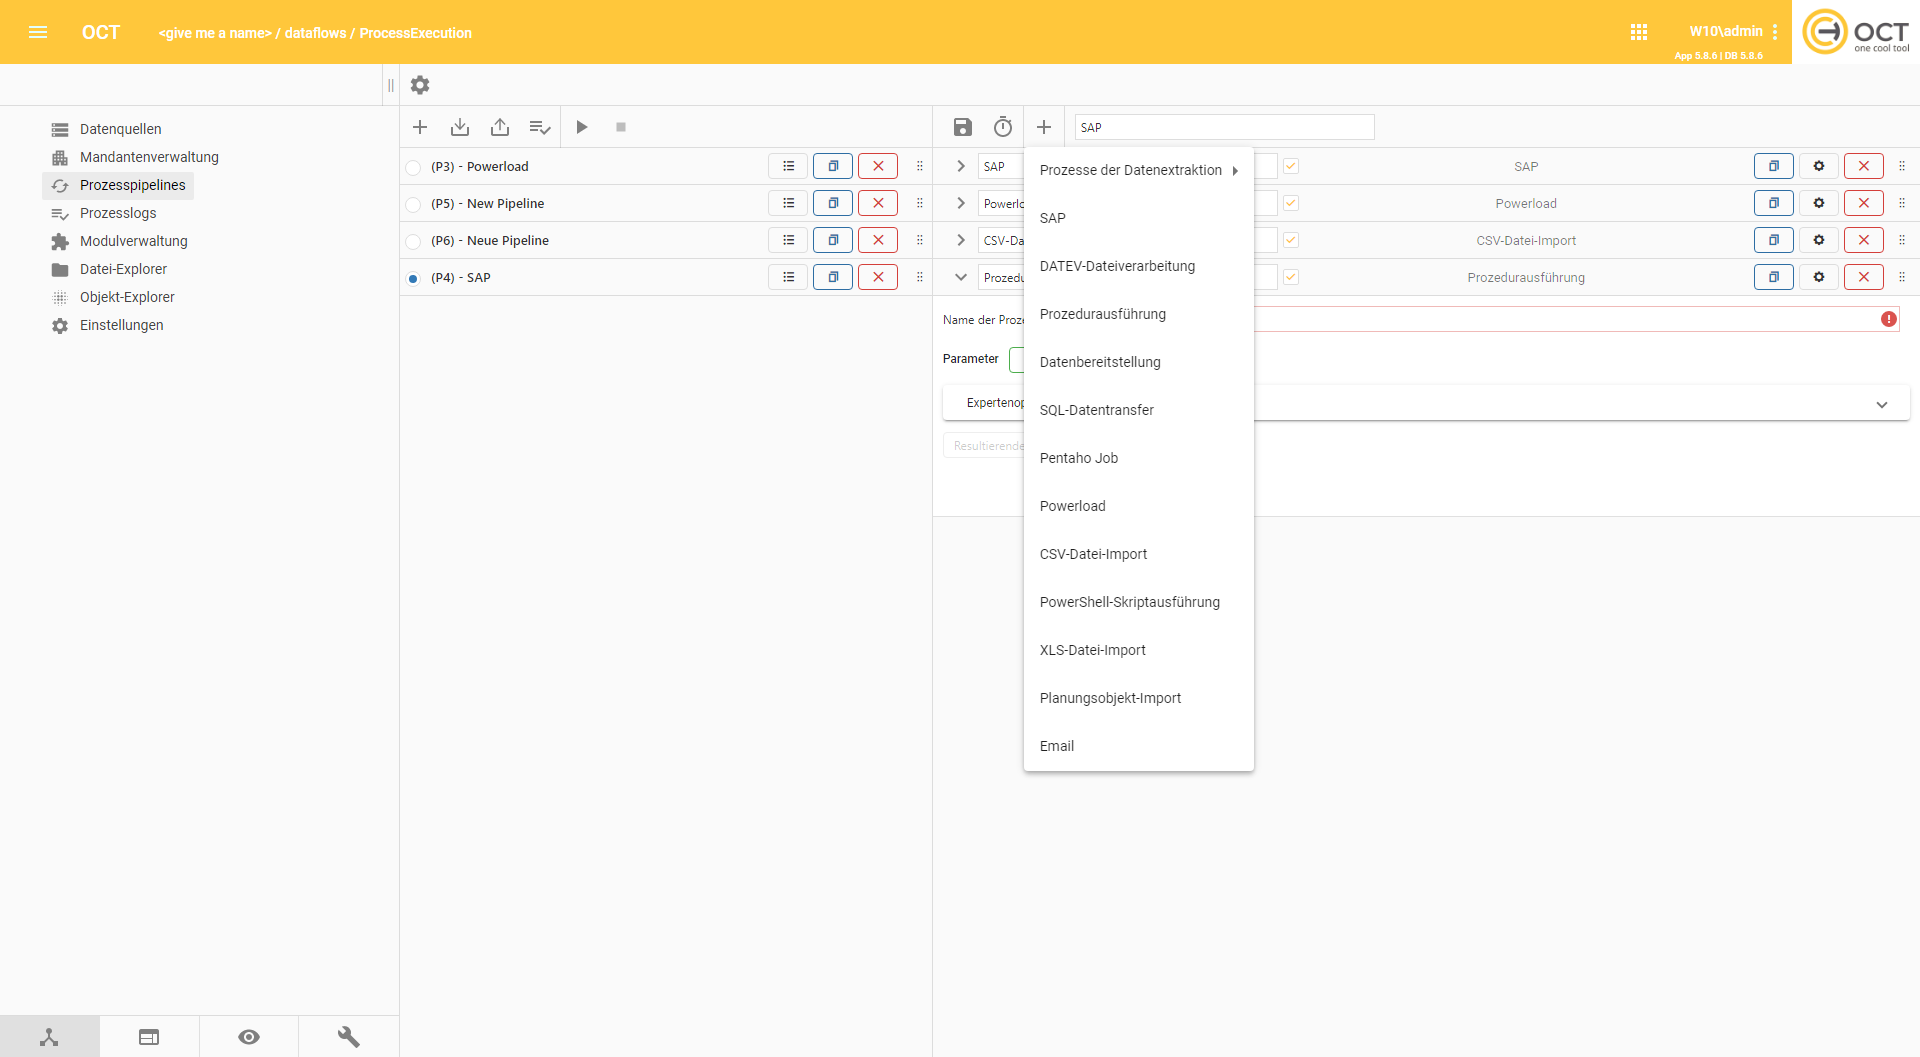1920x1057 pixels.
Task: Choose Pentaho Job from the menu
Action: pos(1078,458)
